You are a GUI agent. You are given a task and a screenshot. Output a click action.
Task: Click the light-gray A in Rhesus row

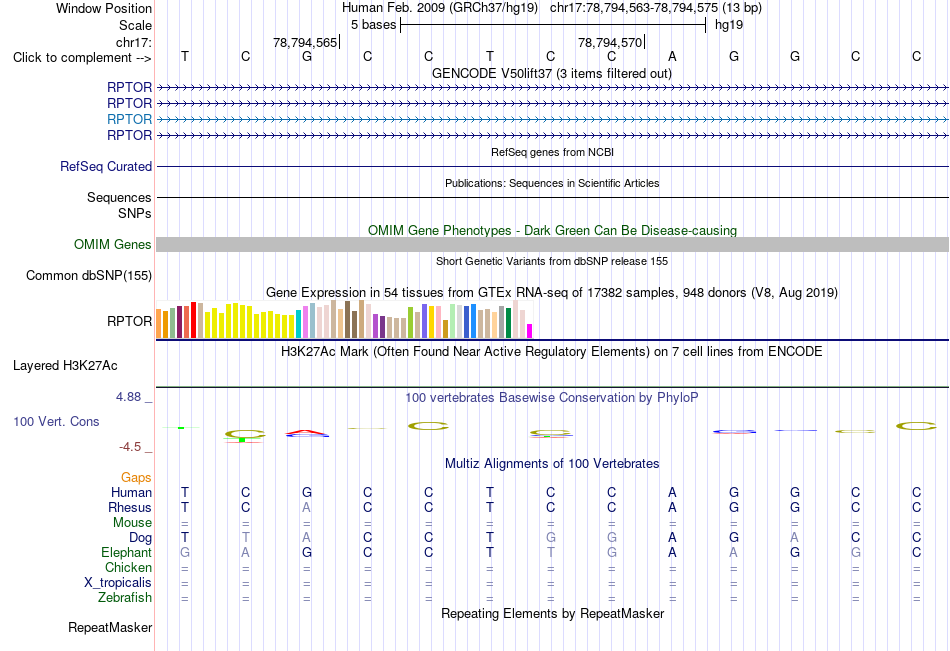(307, 507)
